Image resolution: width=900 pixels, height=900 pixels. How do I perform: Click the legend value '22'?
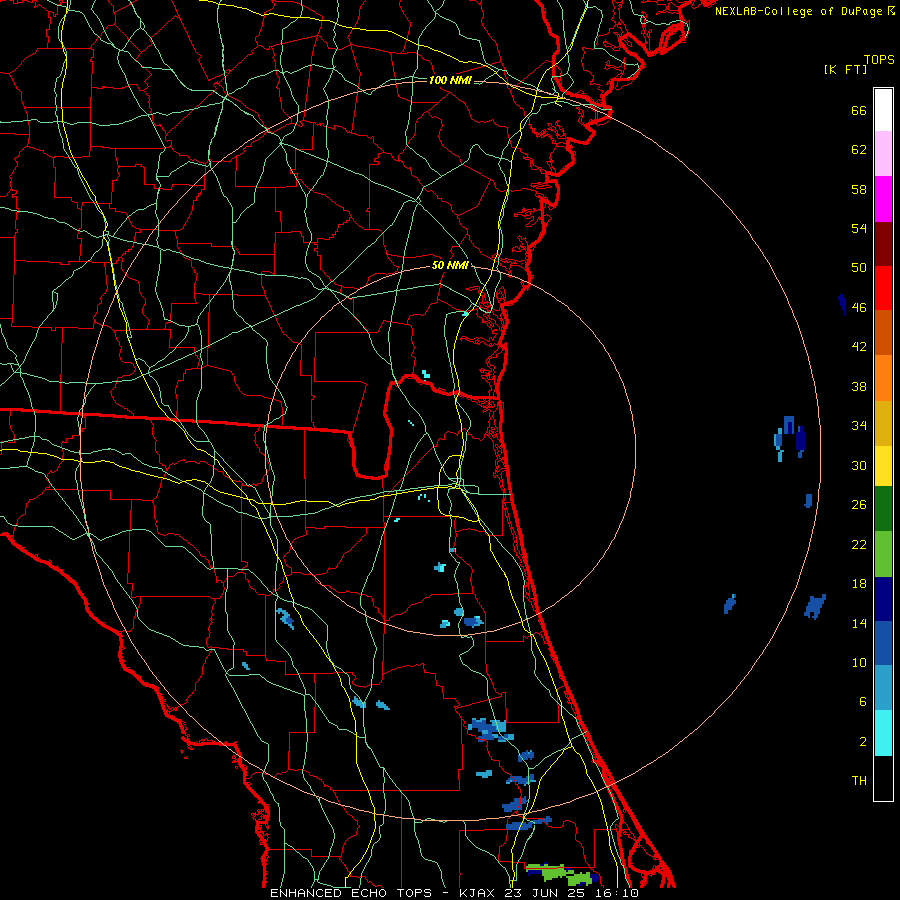tap(859, 544)
